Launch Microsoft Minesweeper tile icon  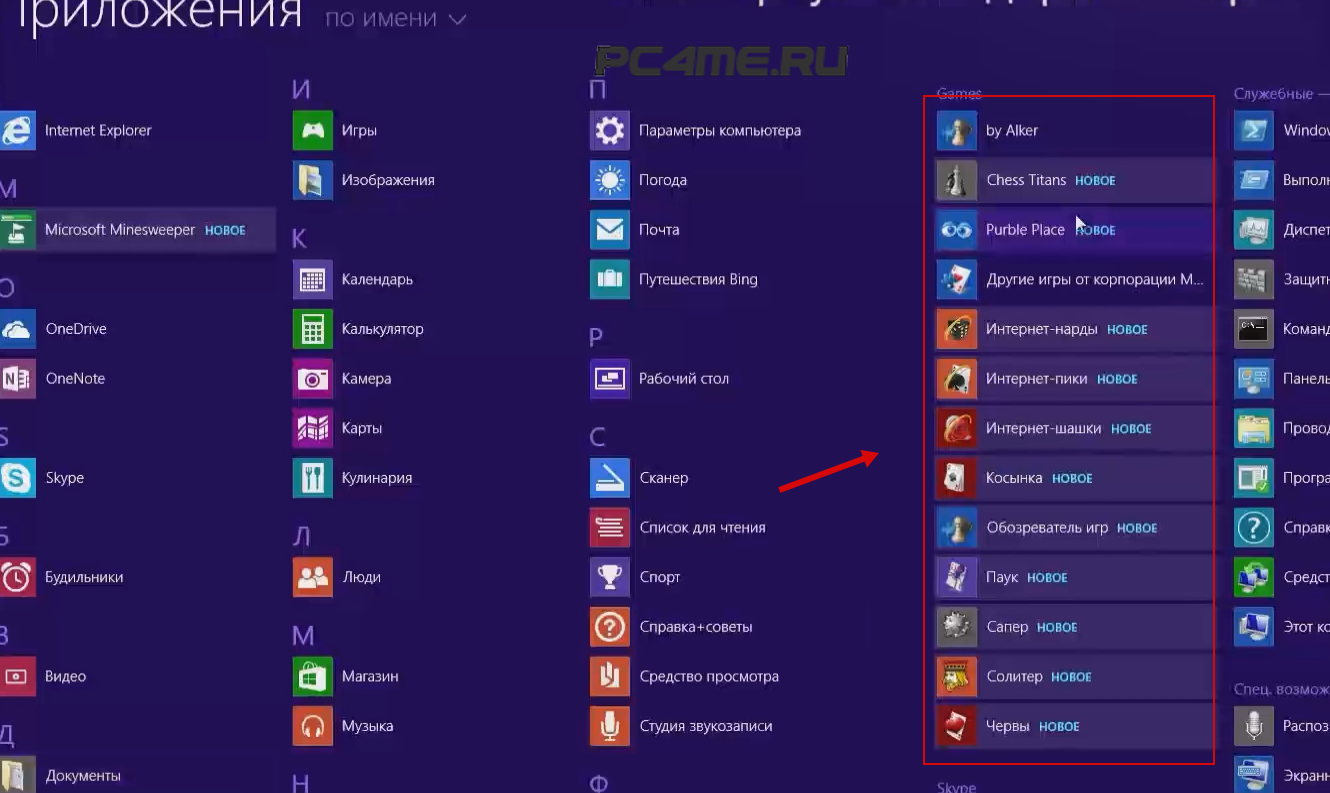17,230
